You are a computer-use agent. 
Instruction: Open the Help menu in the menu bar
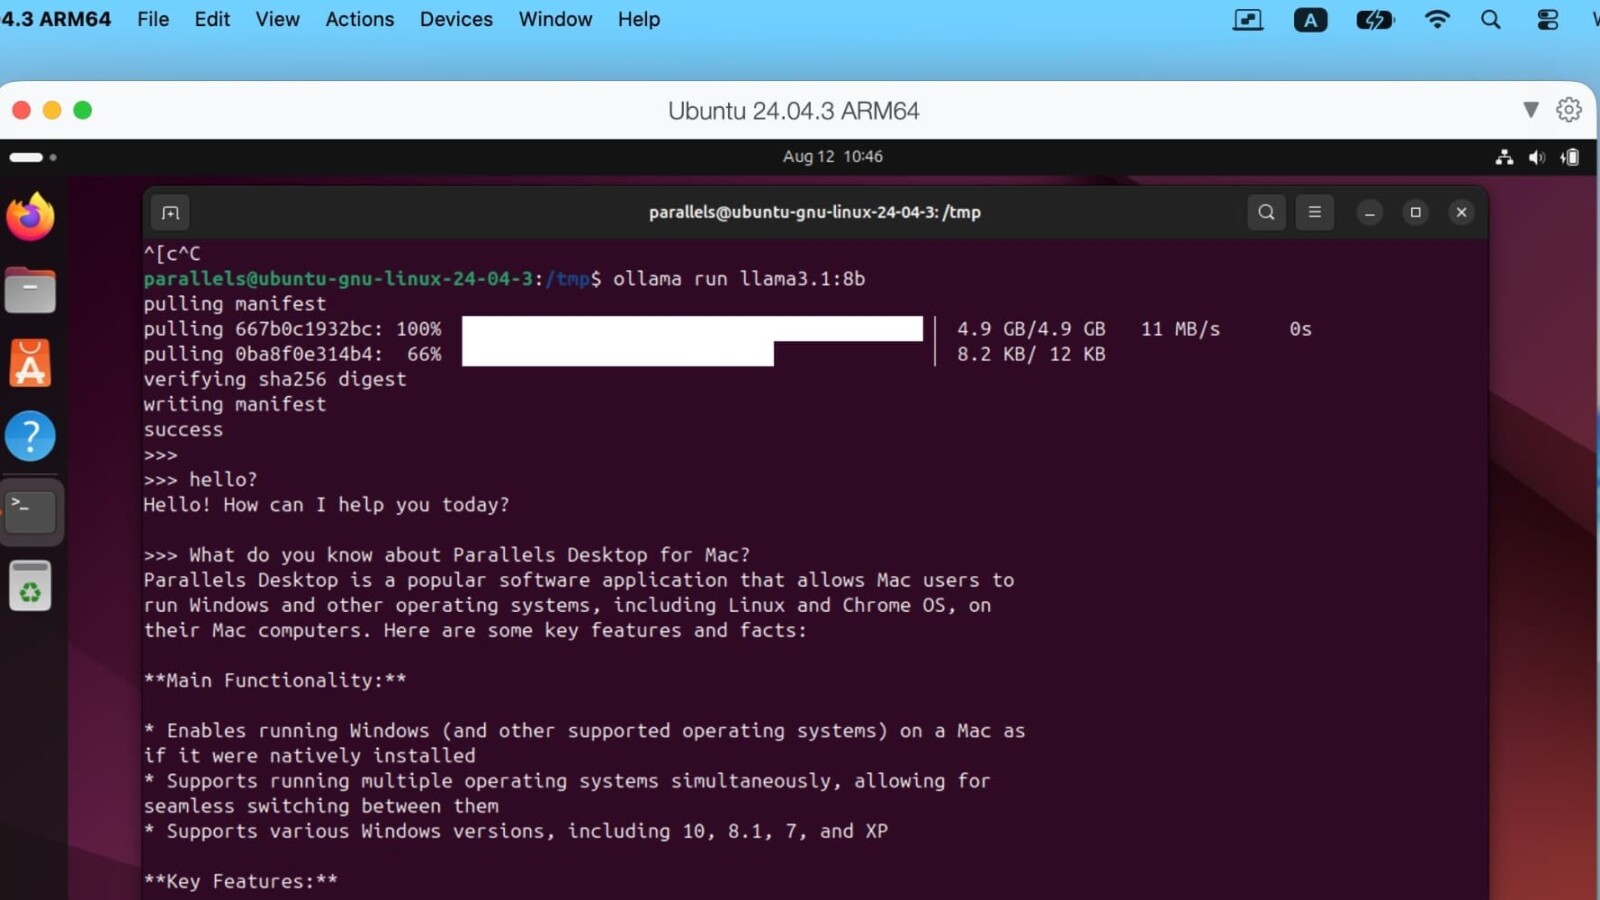pyautogui.click(x=639, y=20)
